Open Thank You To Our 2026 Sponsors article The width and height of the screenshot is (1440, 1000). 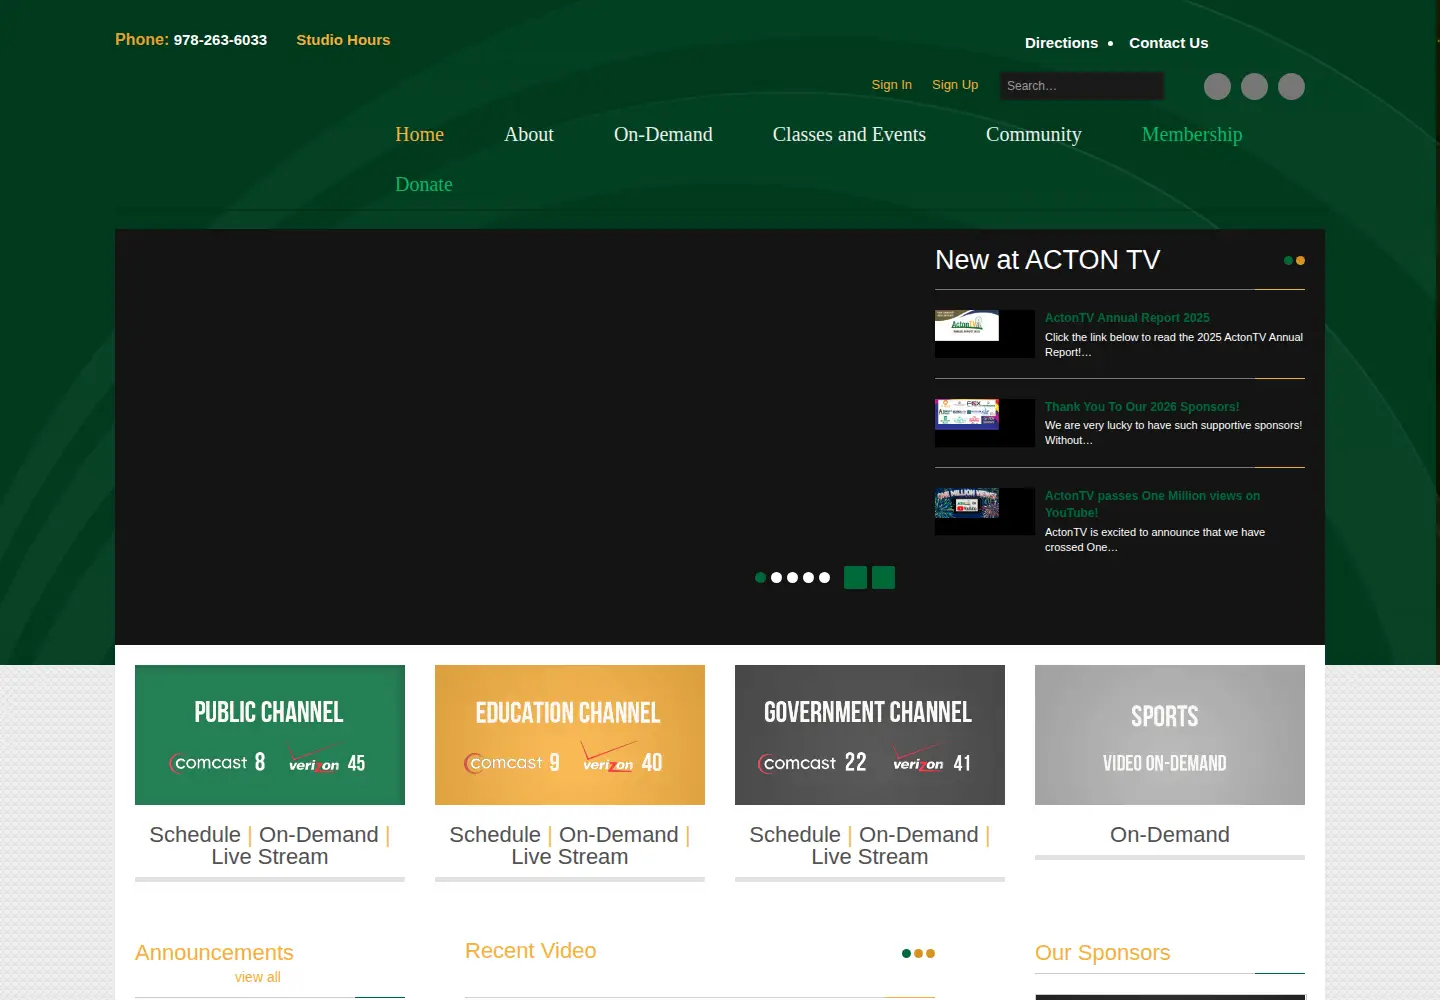1142,407
